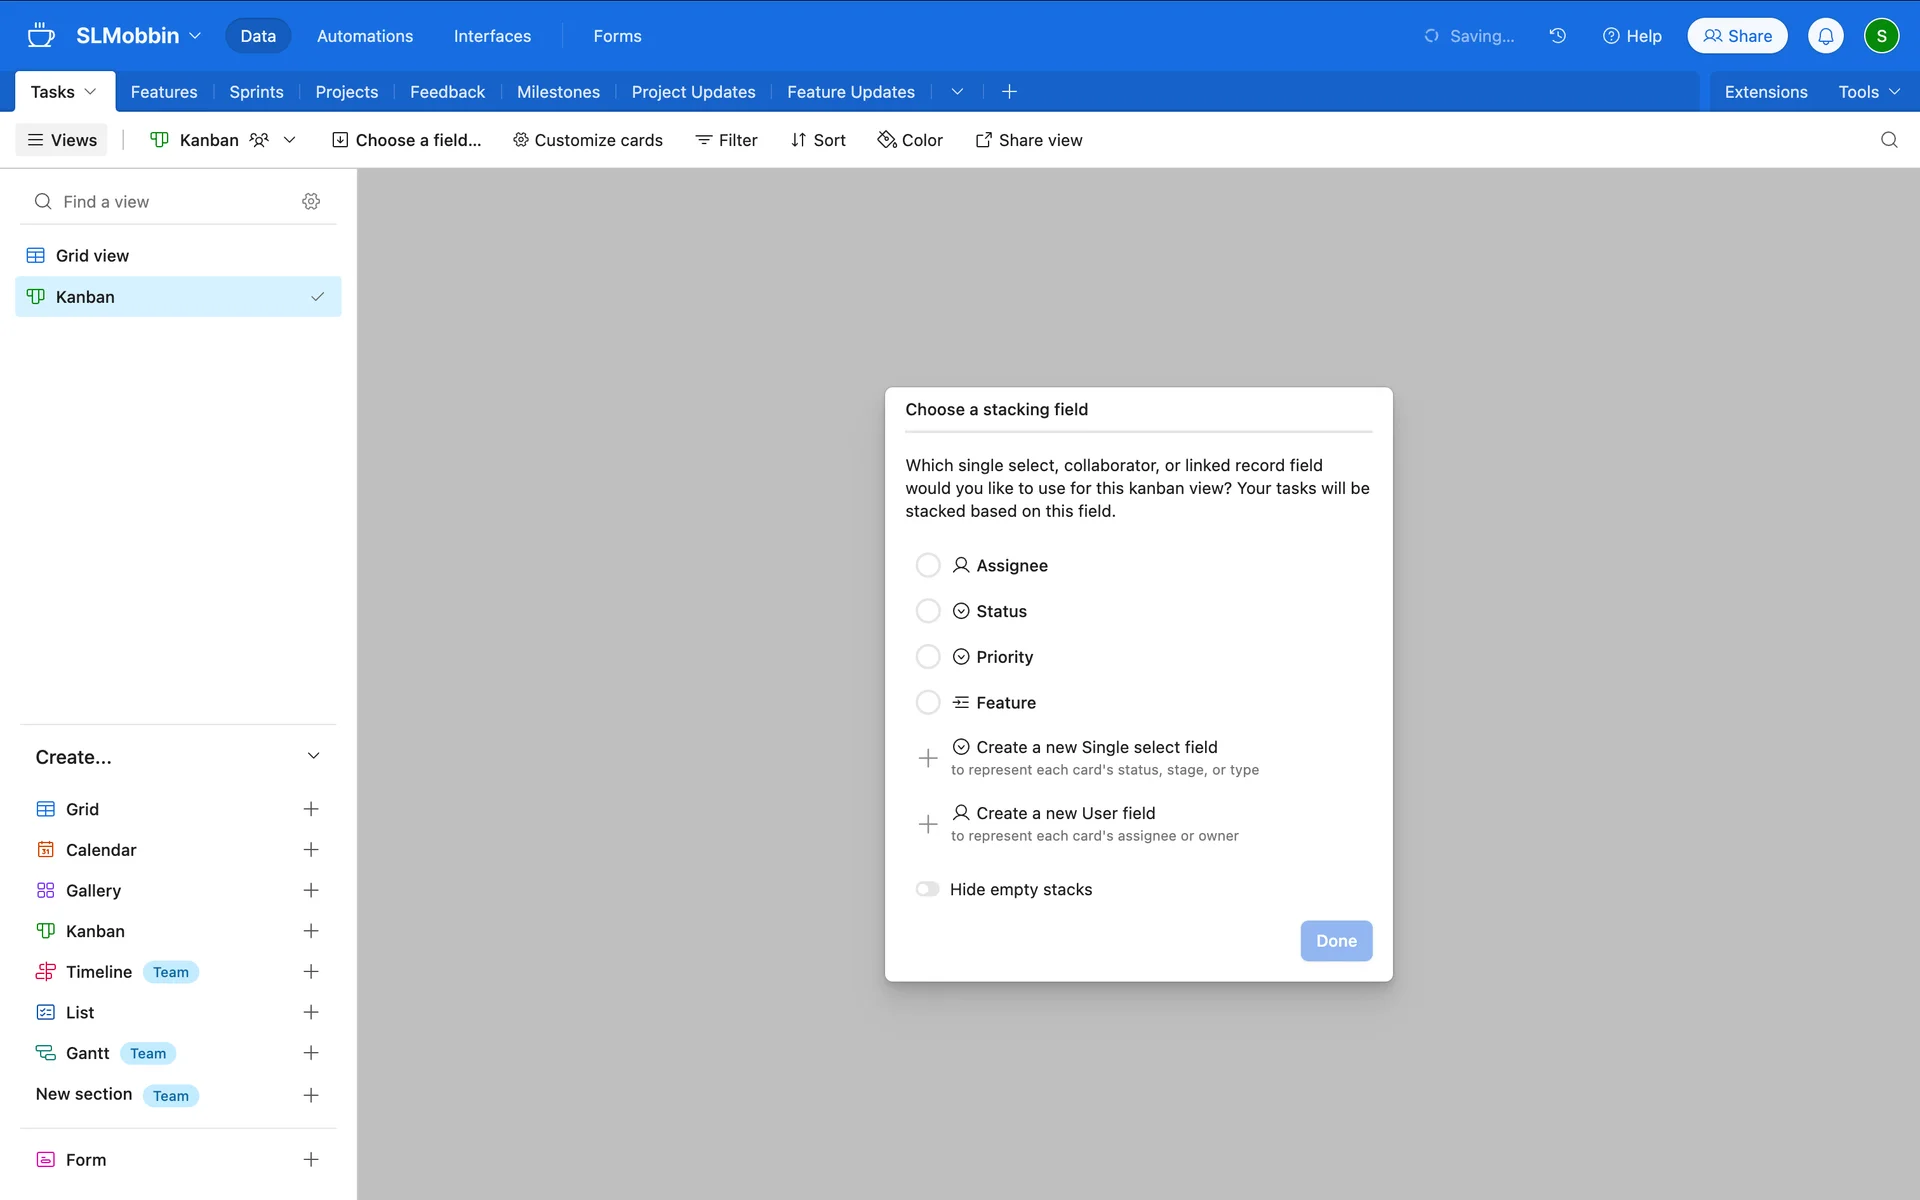Click the notifications bell icon
The image size is (1920, 1200).
click(x=1825, y=36)
